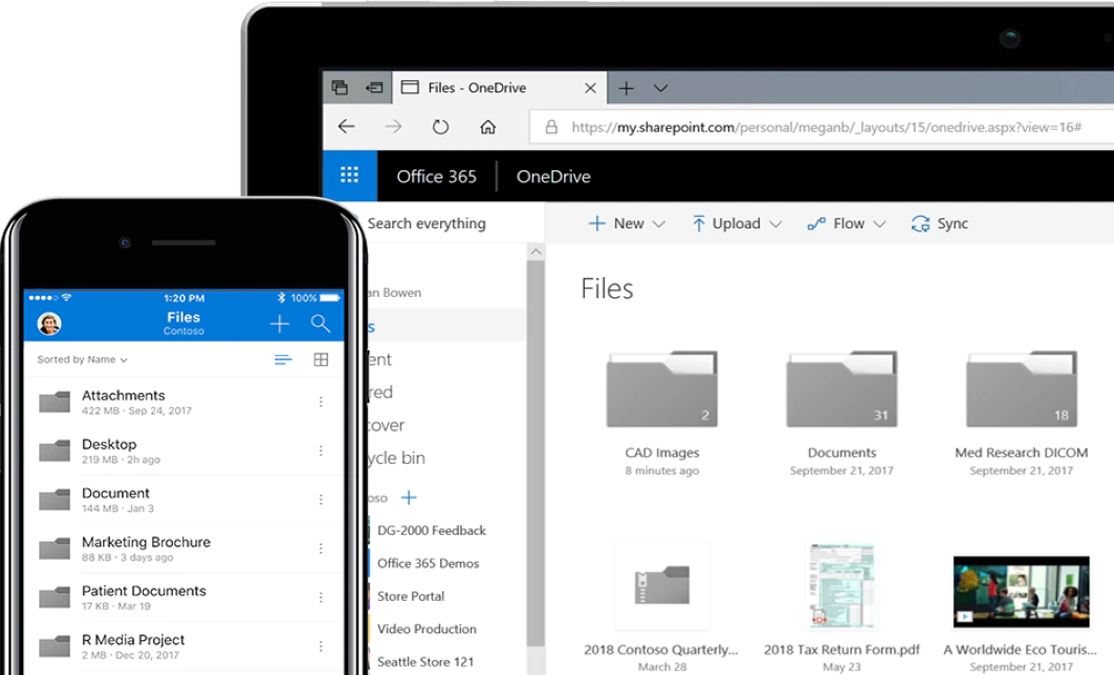Open more options for Document folder

click(321, 500)
